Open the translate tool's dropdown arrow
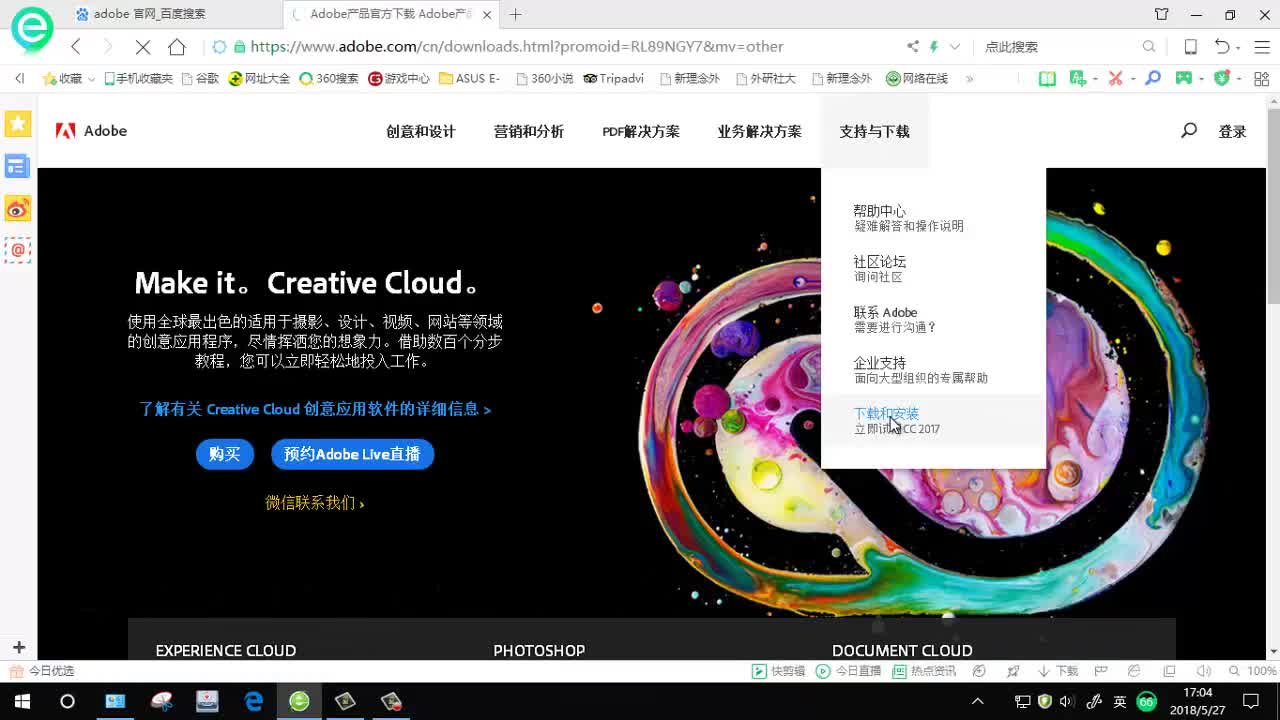The width and height of the screenshot is (1280, 720). pyautogui.click(x=1096, y=78)
